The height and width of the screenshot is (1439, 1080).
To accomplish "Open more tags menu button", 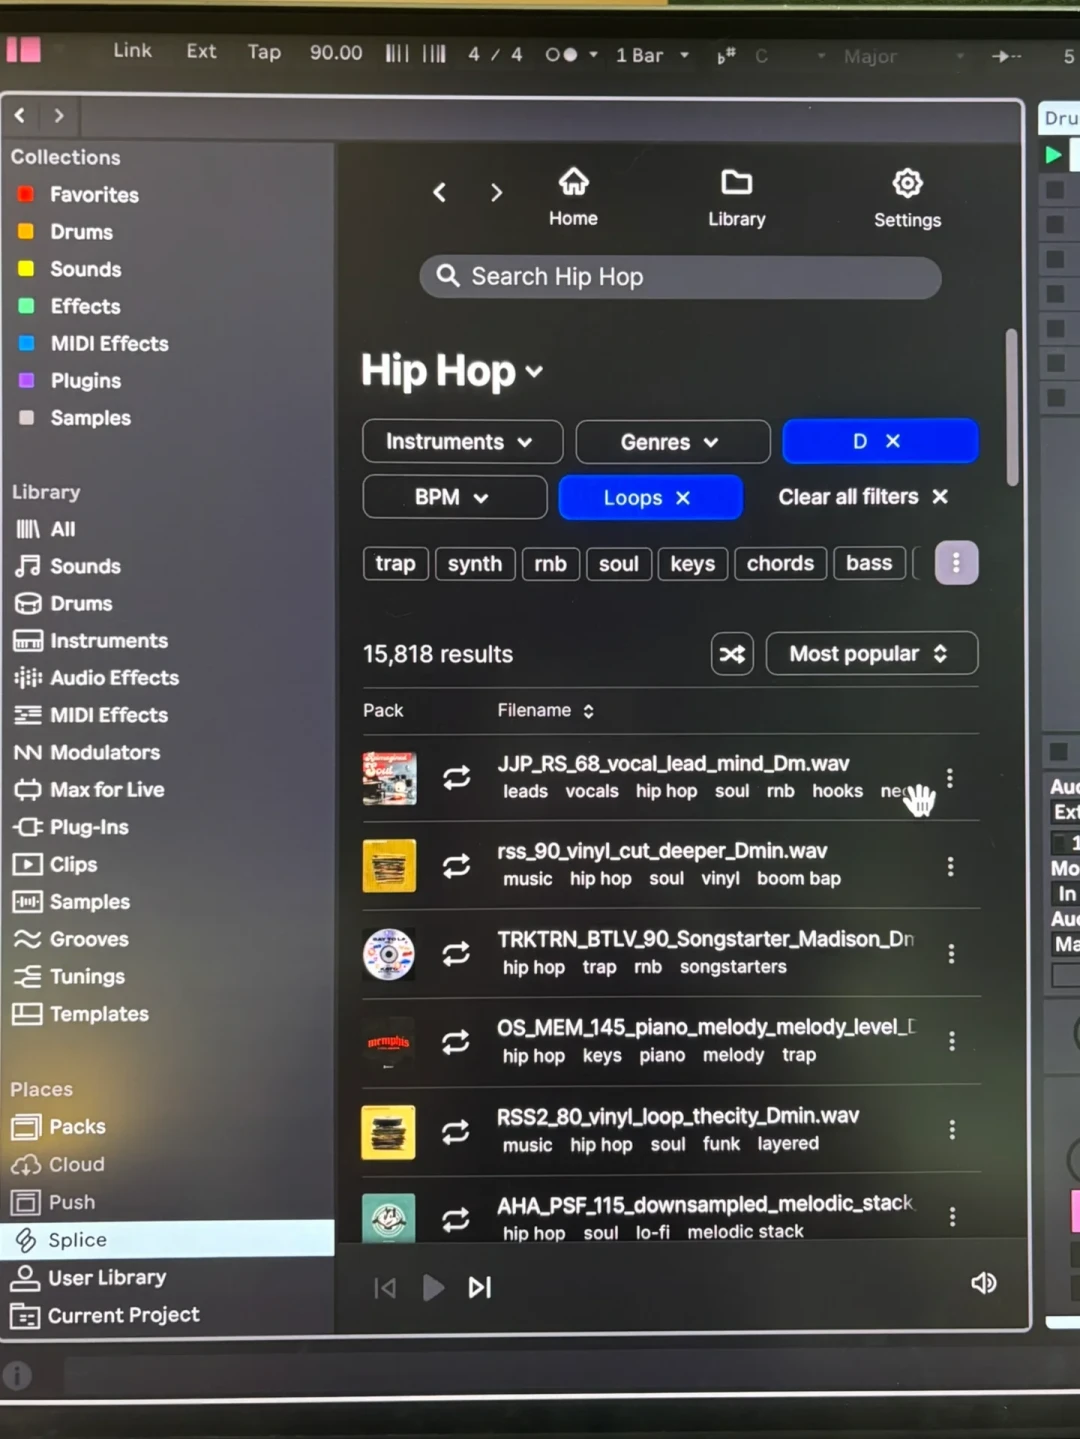I will [956, 563].
